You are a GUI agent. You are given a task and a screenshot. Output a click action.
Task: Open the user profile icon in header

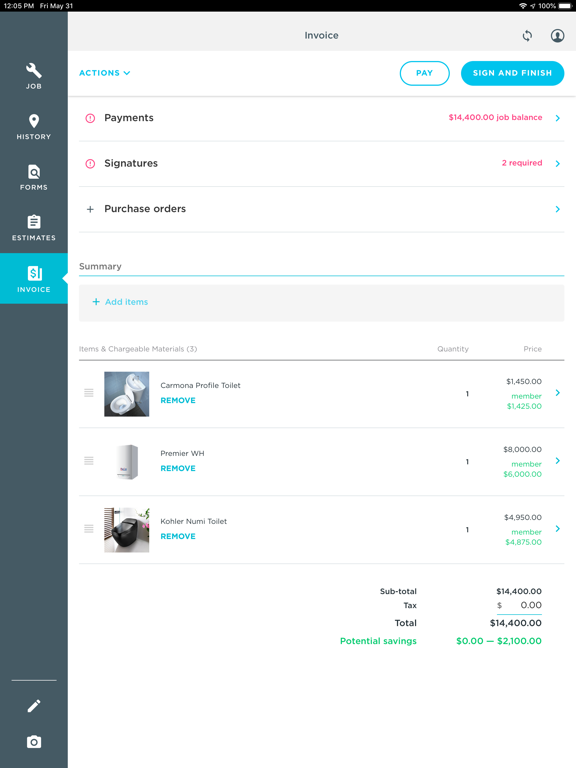[x=557, y=35]
